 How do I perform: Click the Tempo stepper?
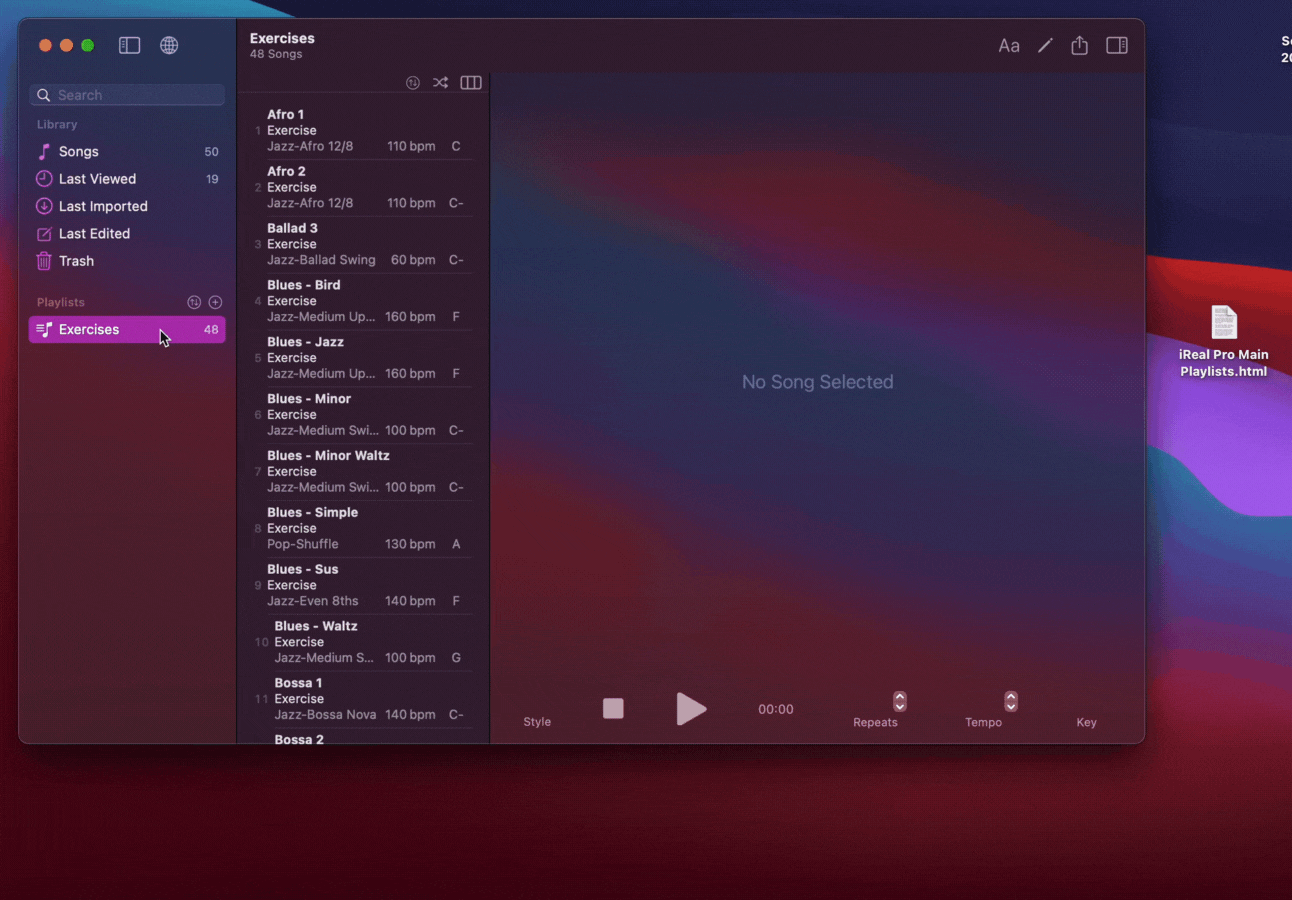[1011, 702]
